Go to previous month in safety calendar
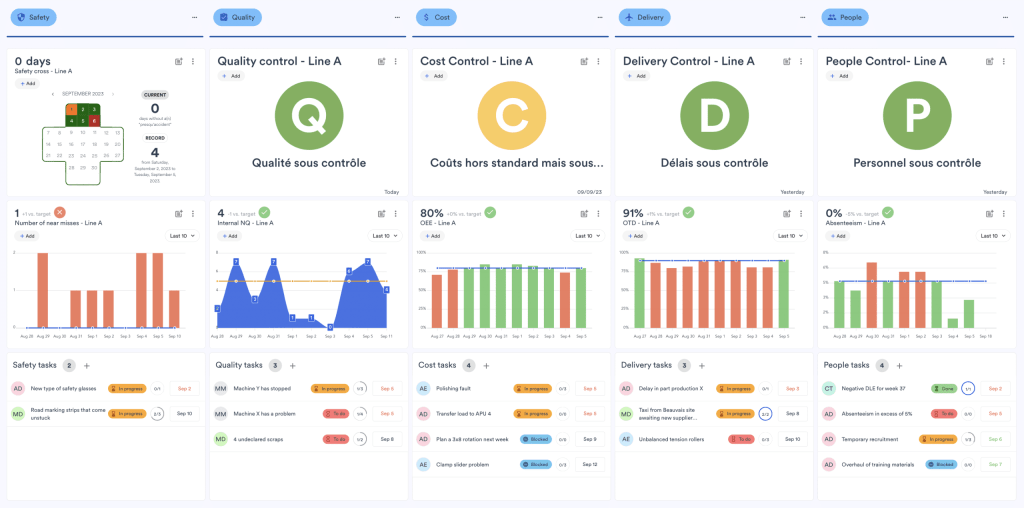1024x508 pixels. coord(52,94)
